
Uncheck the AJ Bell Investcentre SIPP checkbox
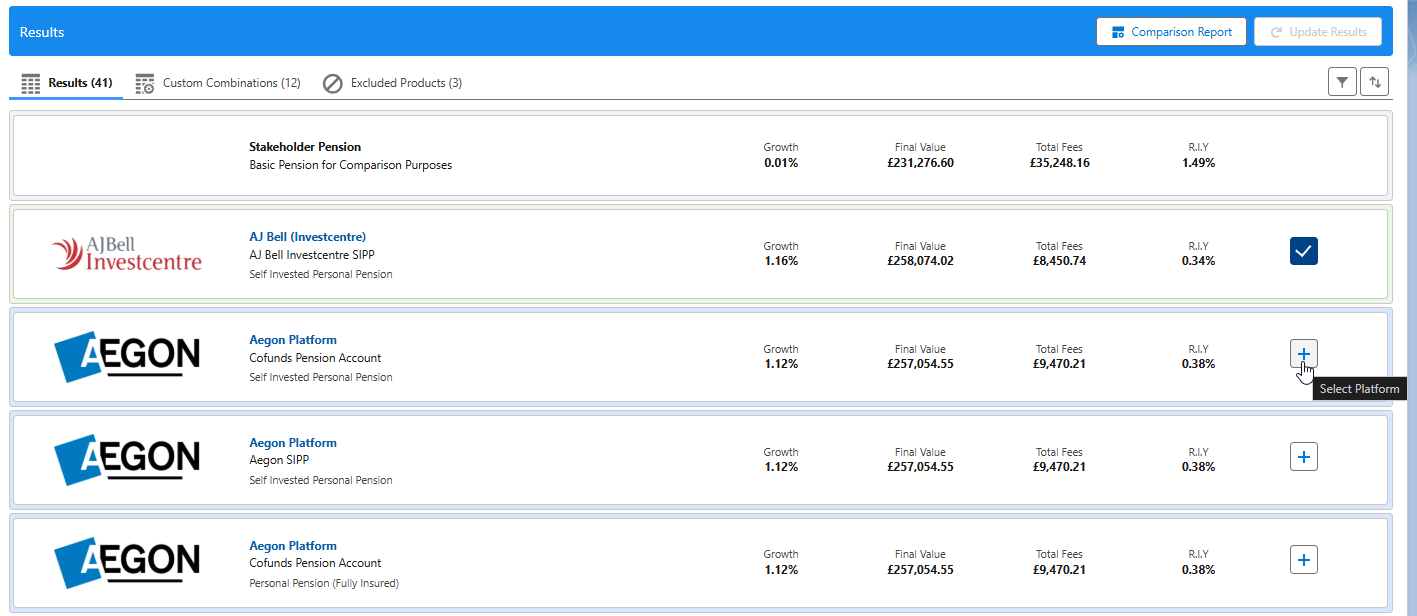coord(1304,252)
